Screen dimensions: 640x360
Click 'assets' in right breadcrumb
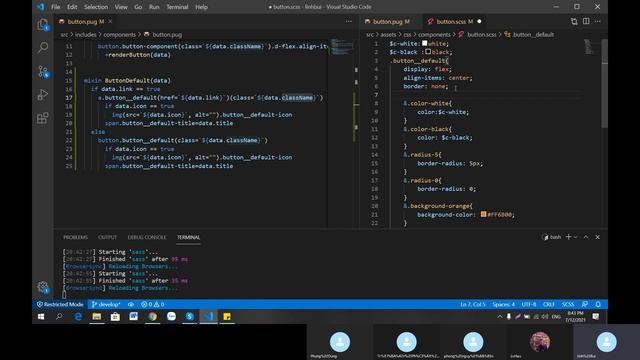[388, 35]
